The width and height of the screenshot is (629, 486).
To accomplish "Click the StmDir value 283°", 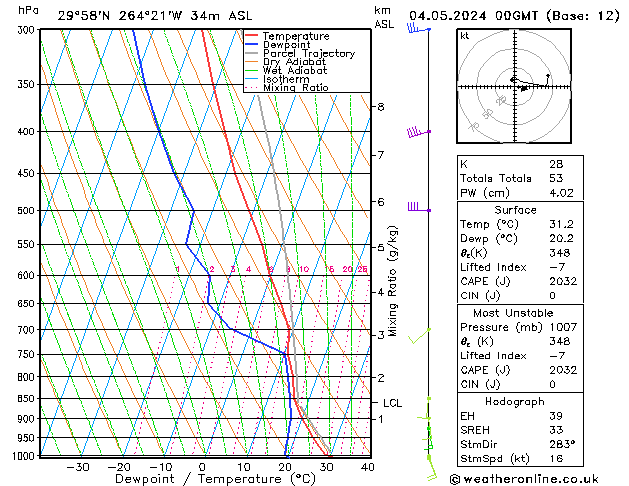I will click(562, 444).
